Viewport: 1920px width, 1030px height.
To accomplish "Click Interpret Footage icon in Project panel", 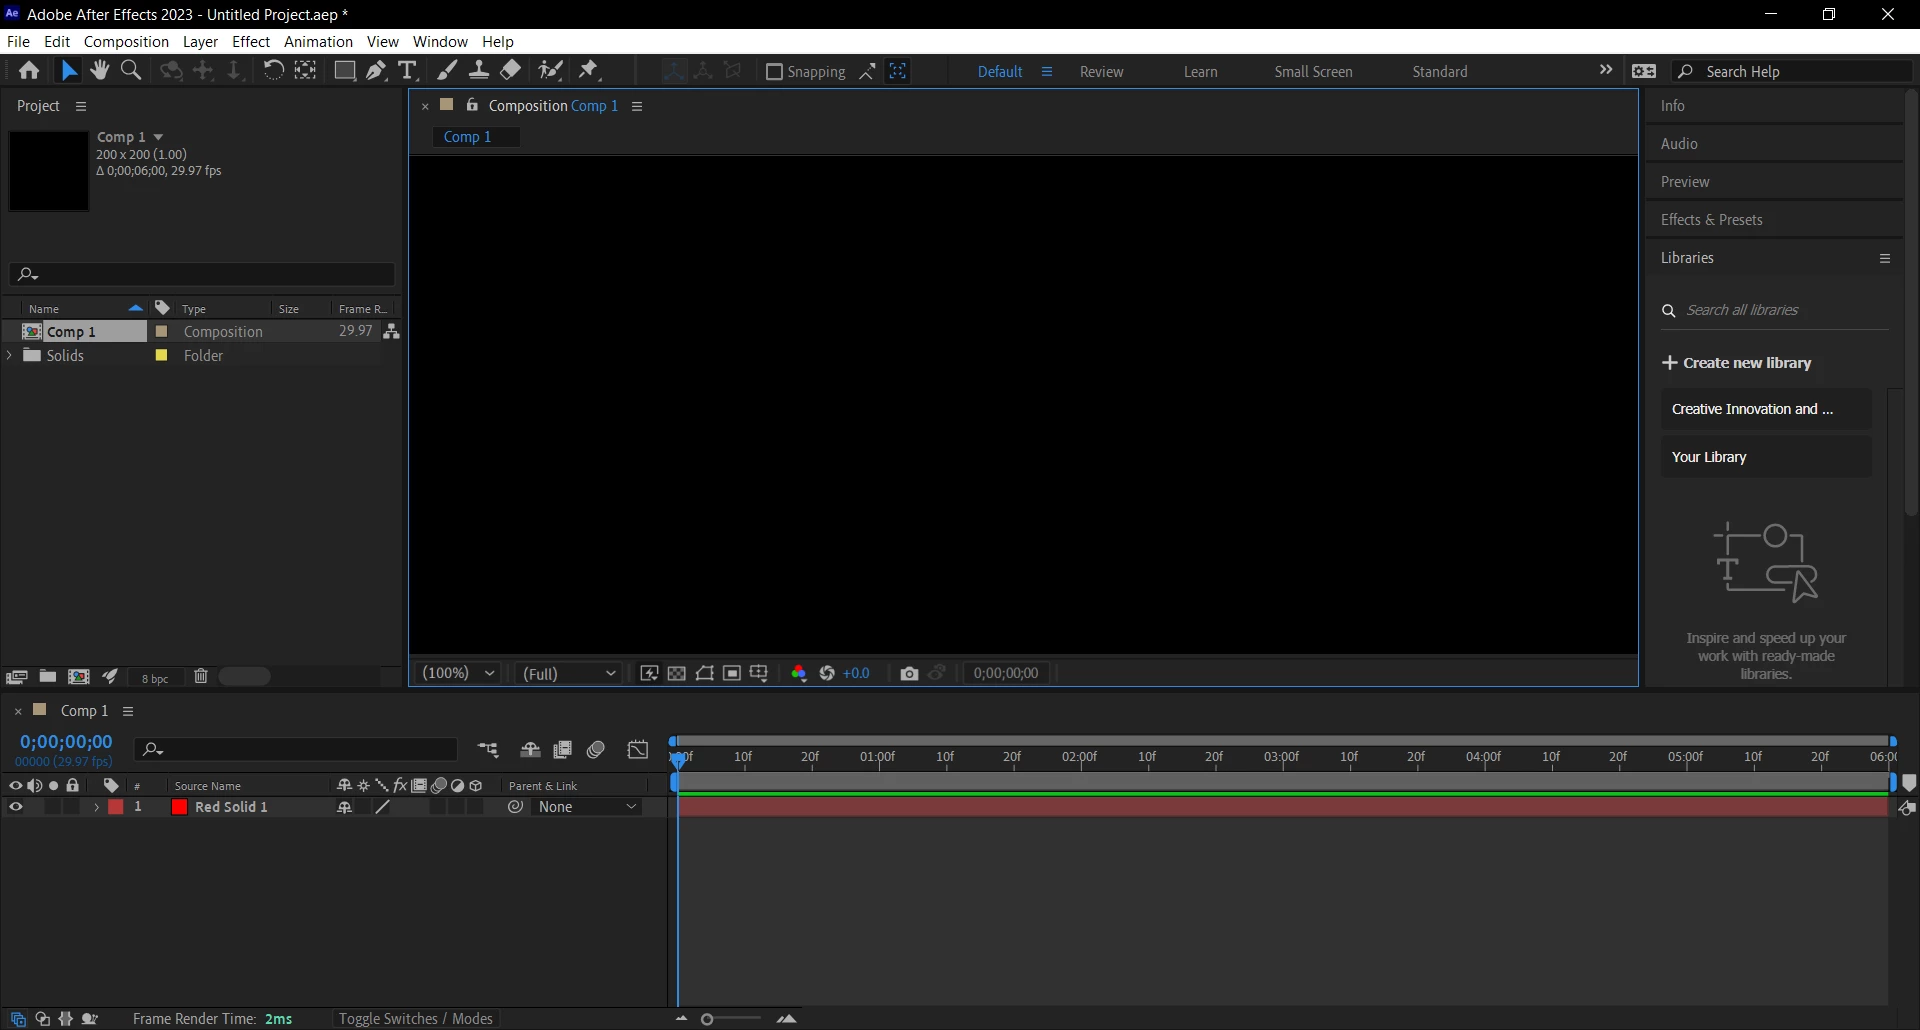I will coord(16,677).
